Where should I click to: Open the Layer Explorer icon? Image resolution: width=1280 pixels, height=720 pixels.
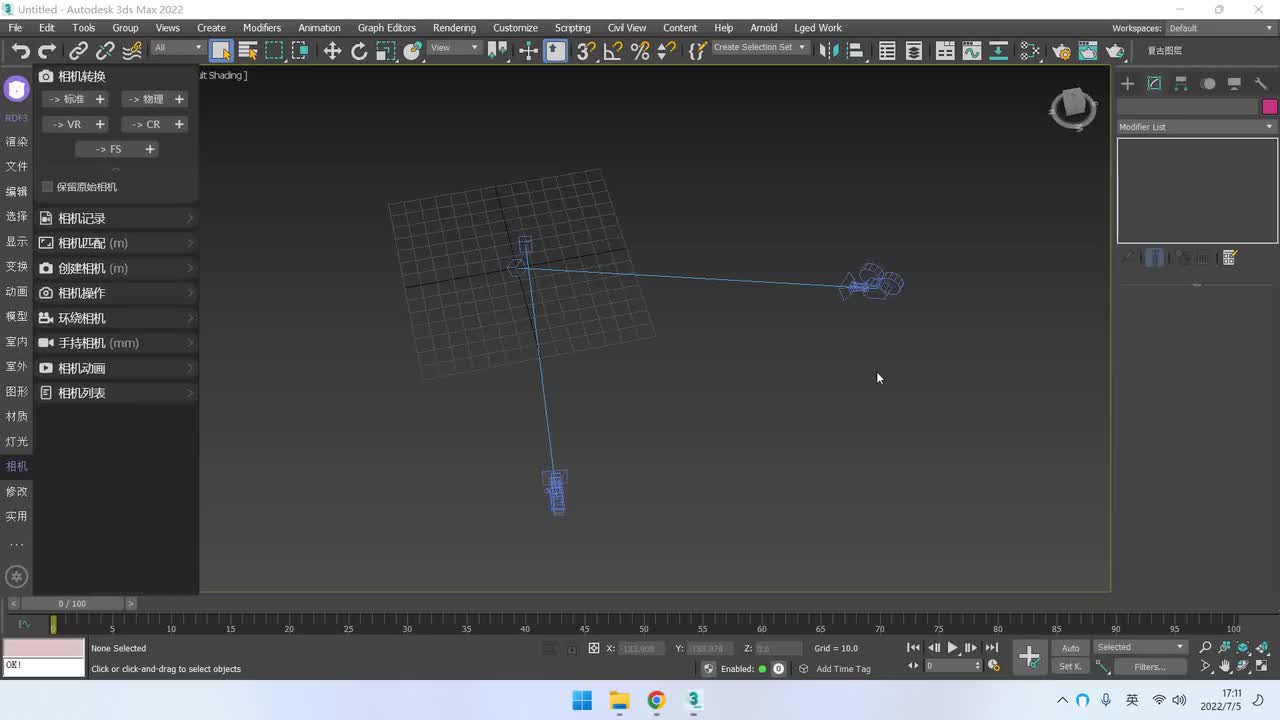(913, 51)
